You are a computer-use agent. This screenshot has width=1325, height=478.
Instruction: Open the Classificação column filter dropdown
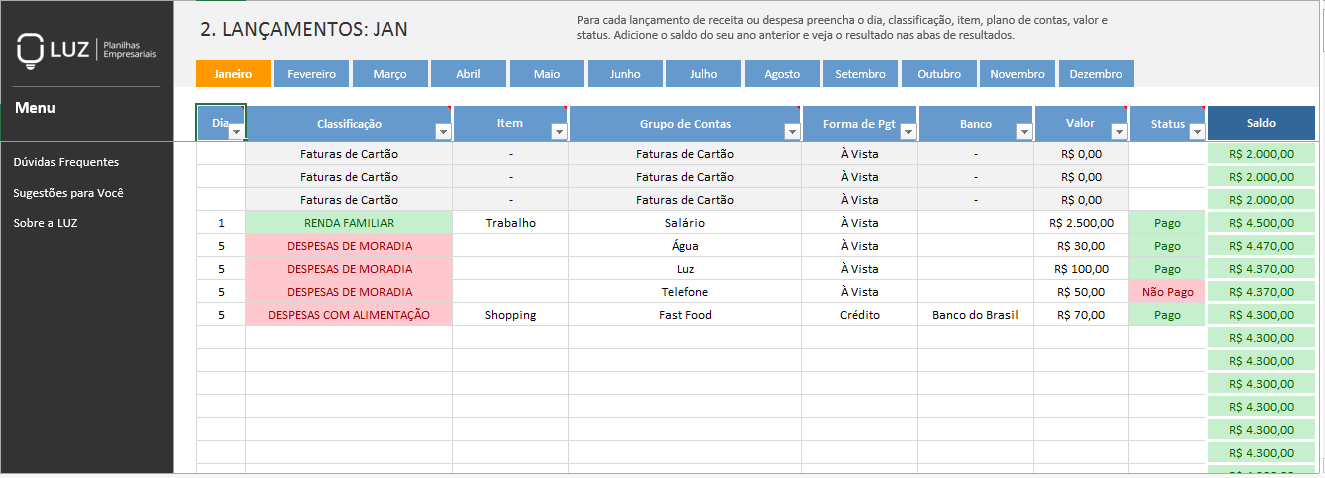(x=443, y=131)
